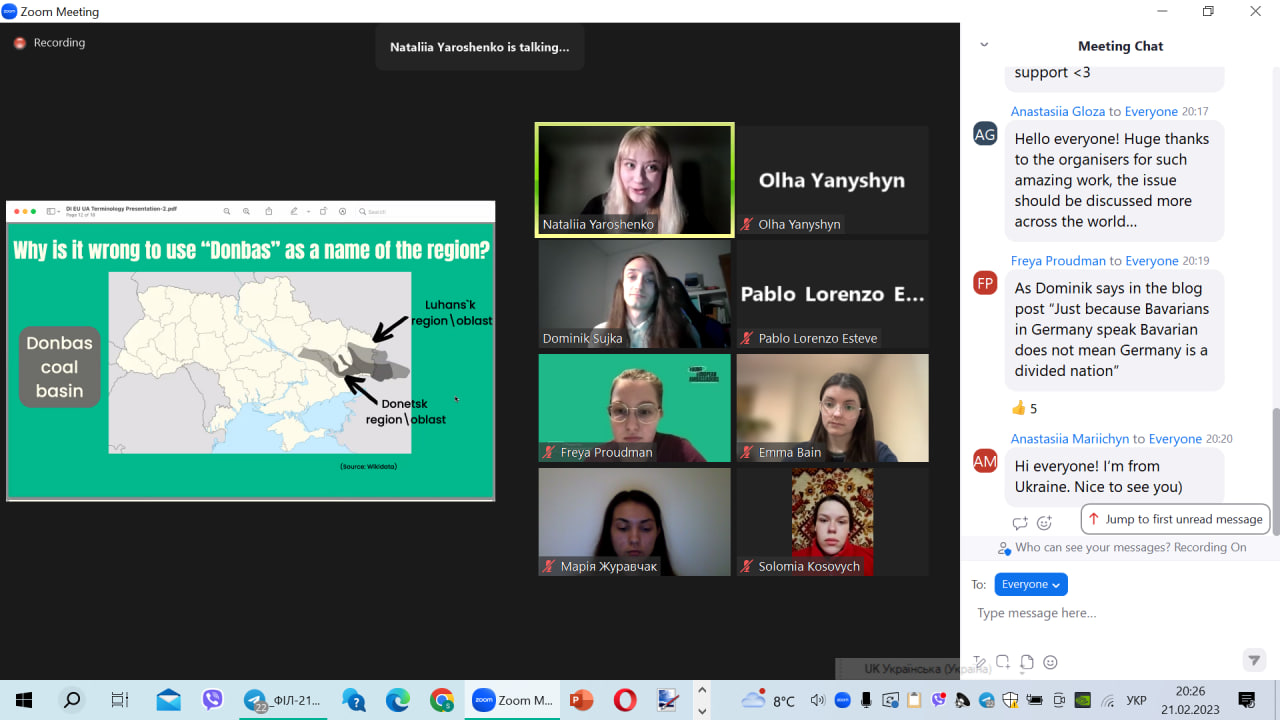This screenshot has height=720, width=1280.
Task: Open the reply-in-thread icon on Mariichyn's message
Action: [1020, 523]
